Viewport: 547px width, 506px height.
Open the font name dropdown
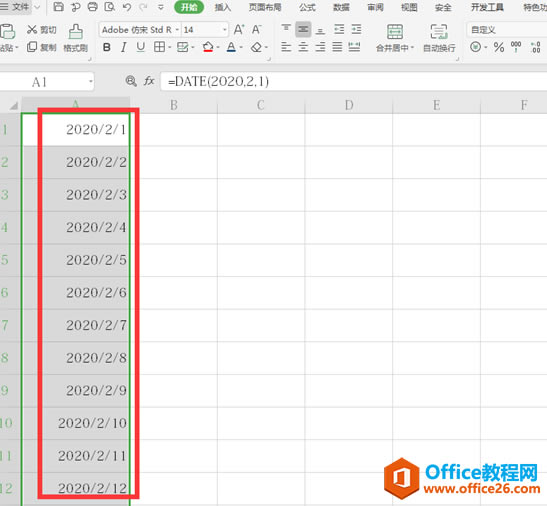pyautogui.click(x=177, y=30)
